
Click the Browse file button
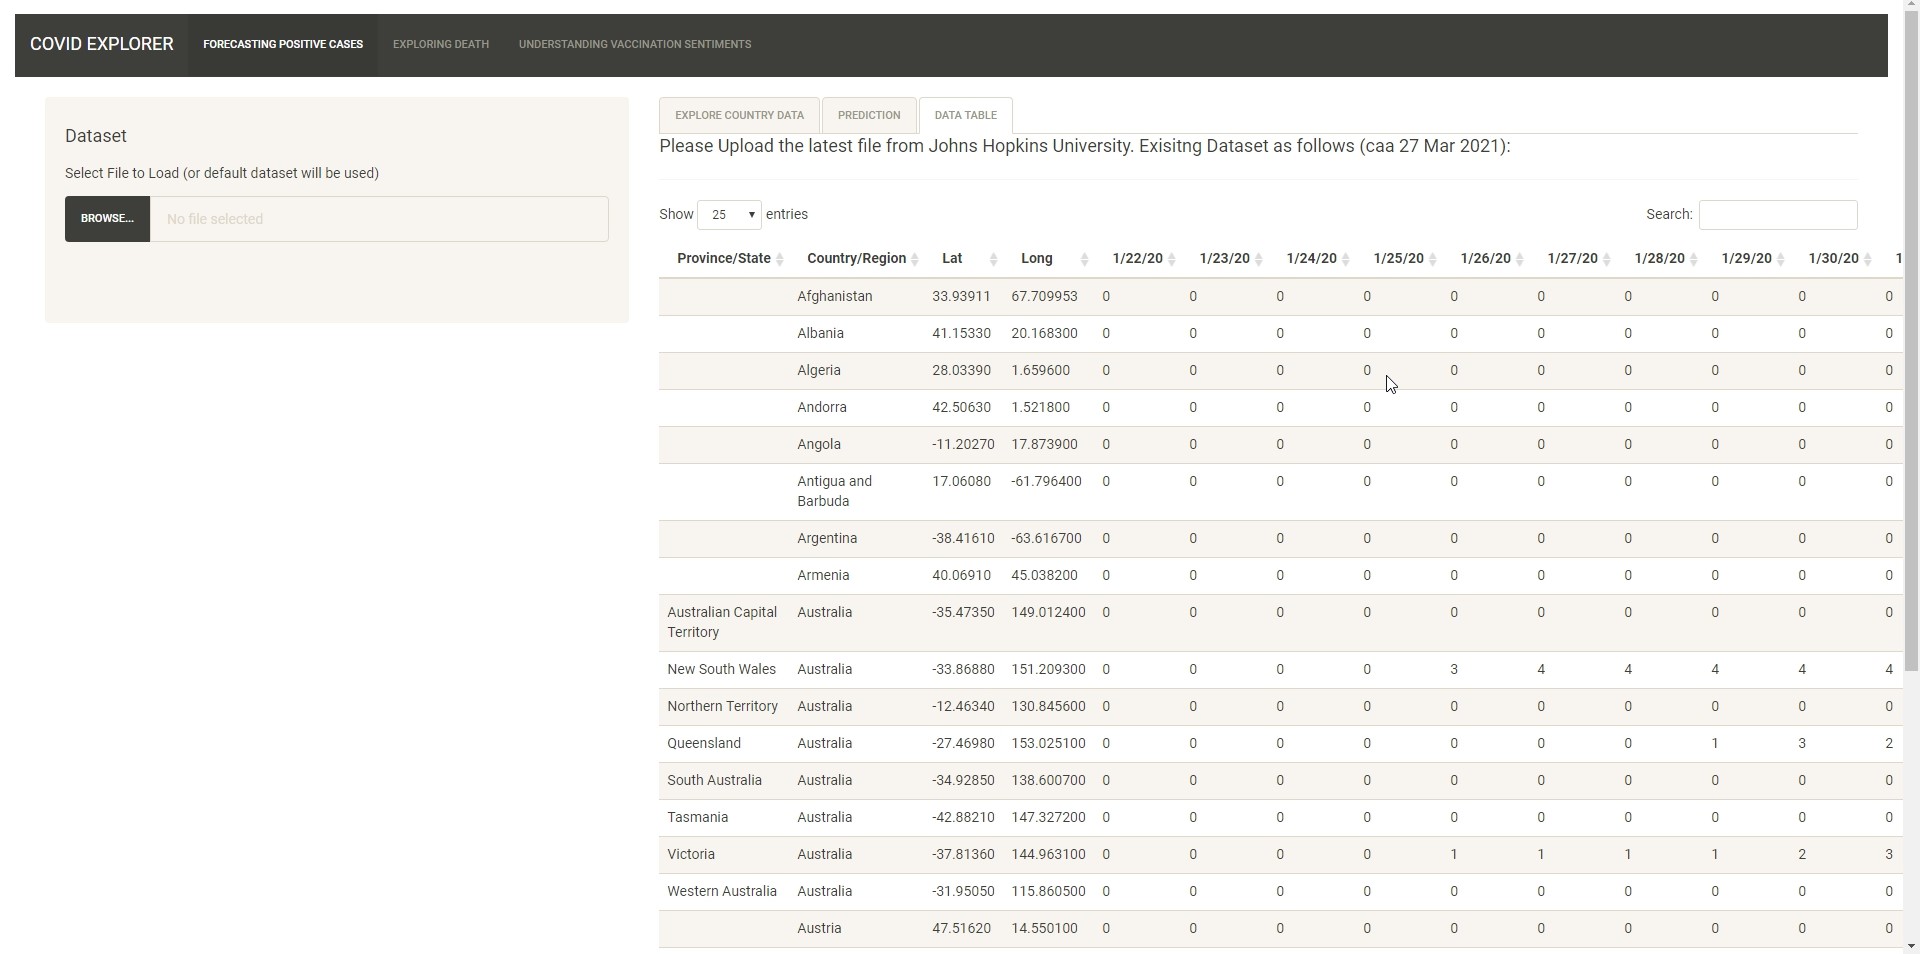(107, 219)
